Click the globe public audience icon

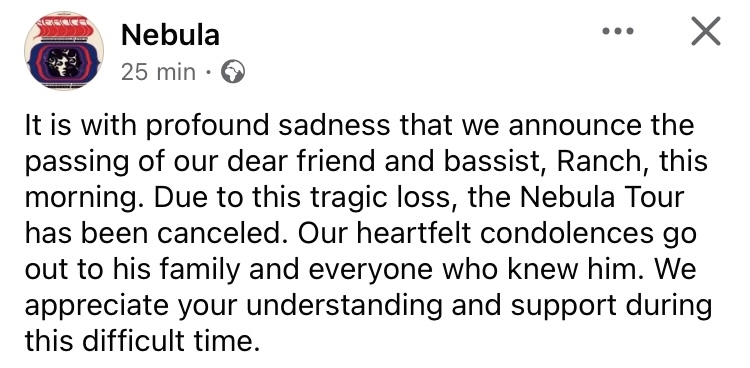click(233, 73)
